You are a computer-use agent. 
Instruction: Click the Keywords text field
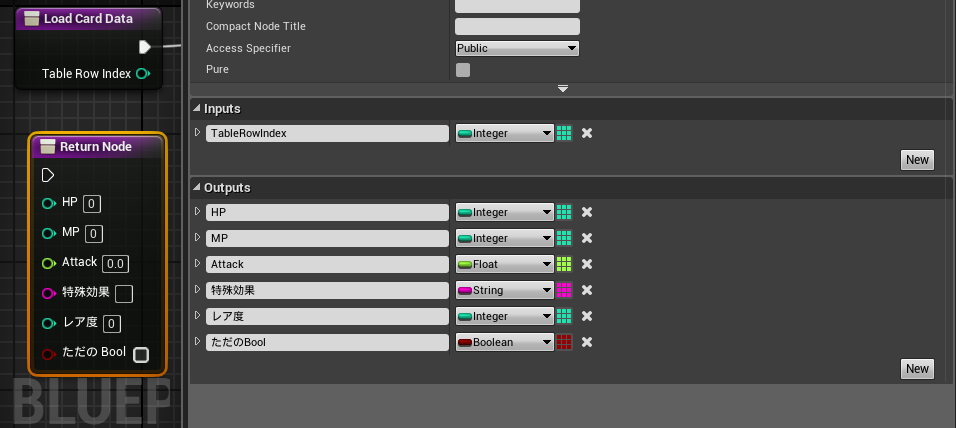pyautogui.click(x=517, y=5)
